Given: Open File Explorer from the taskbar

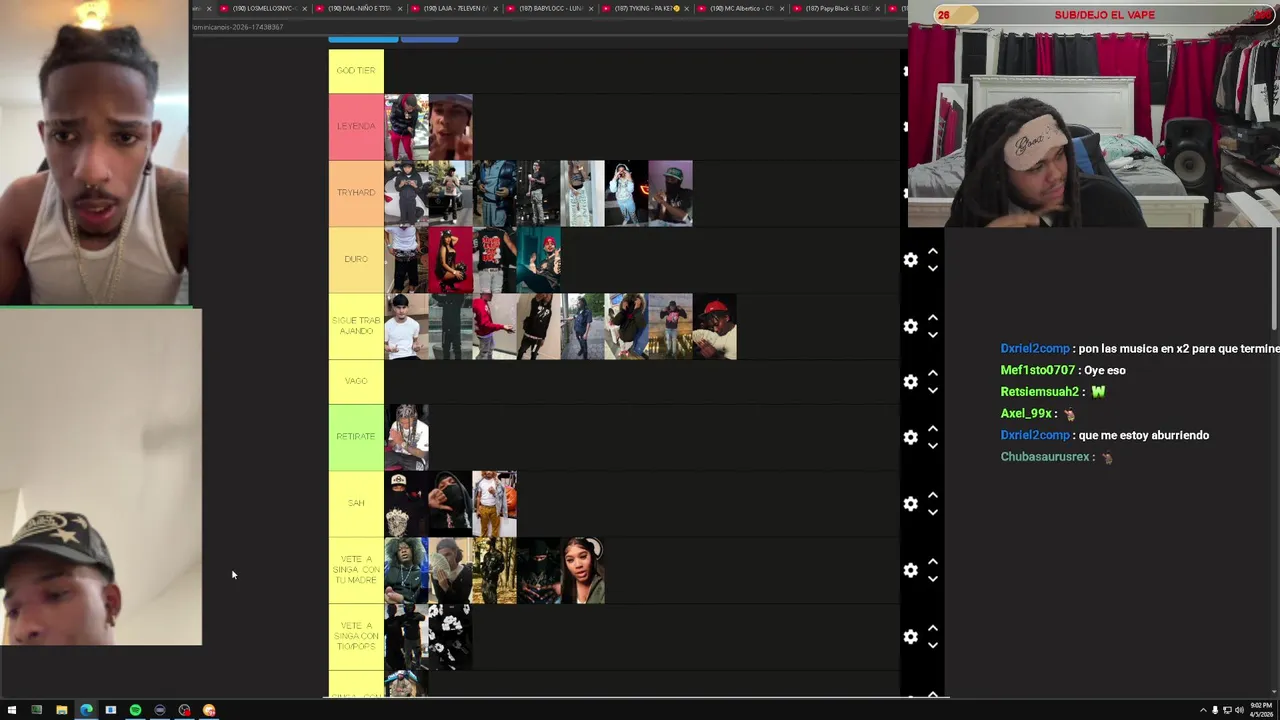Looking at the screenshot, I should [61, 710].
